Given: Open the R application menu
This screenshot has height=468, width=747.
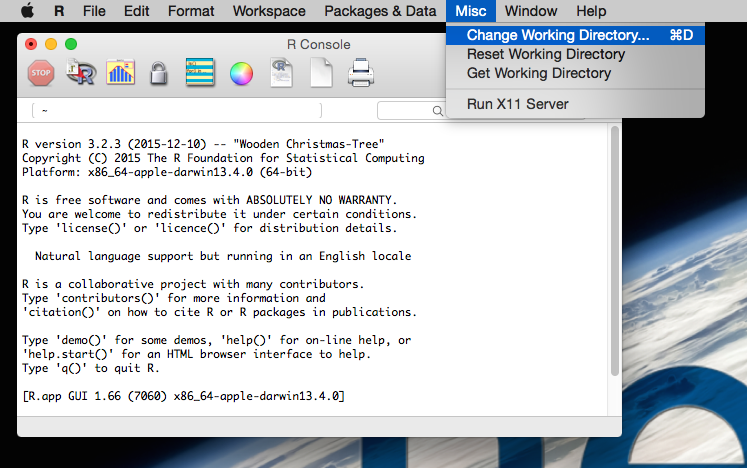Looking at the screenshot, I should click(x=59, y=10).
